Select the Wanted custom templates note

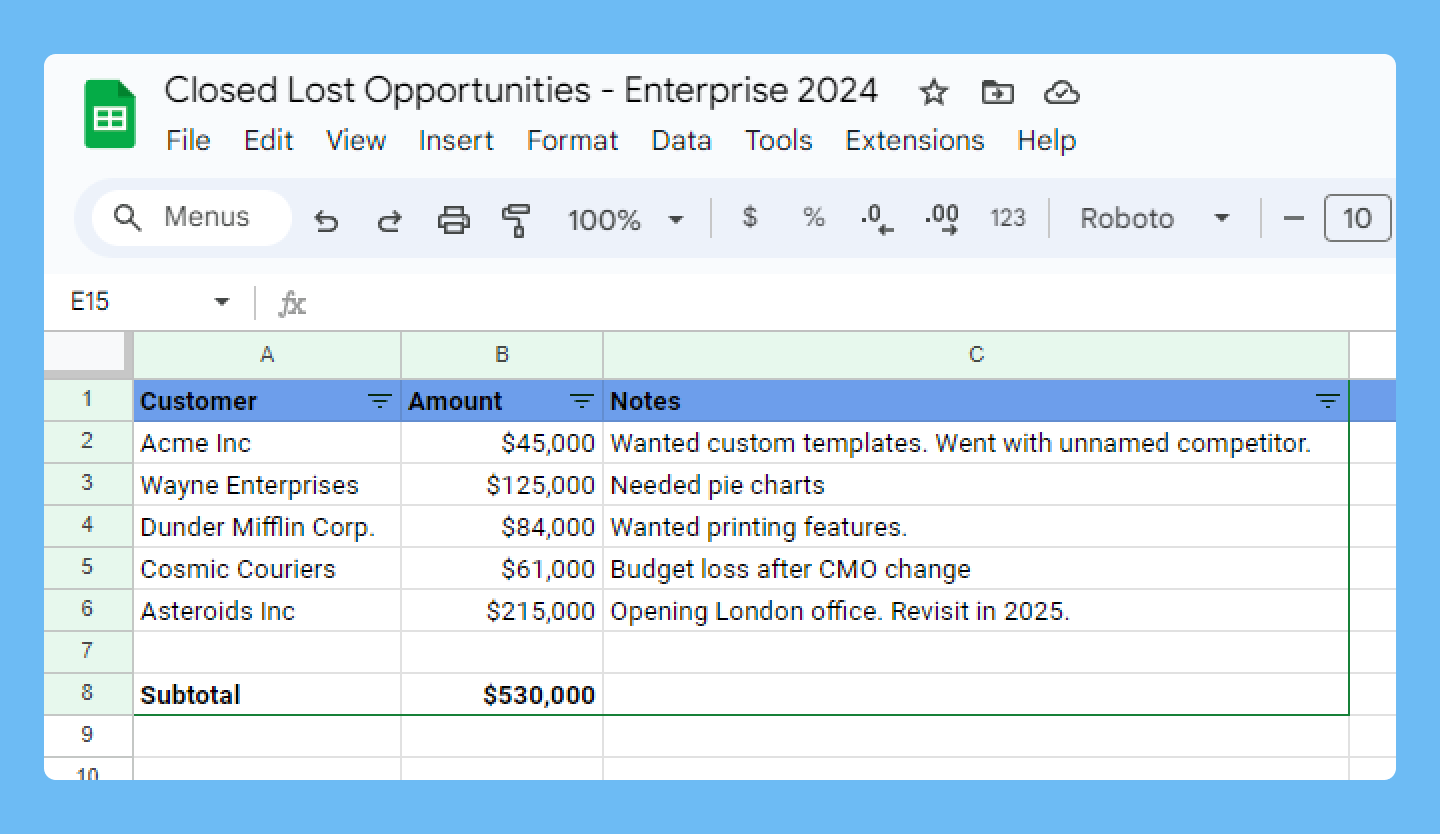coord(976,443)
